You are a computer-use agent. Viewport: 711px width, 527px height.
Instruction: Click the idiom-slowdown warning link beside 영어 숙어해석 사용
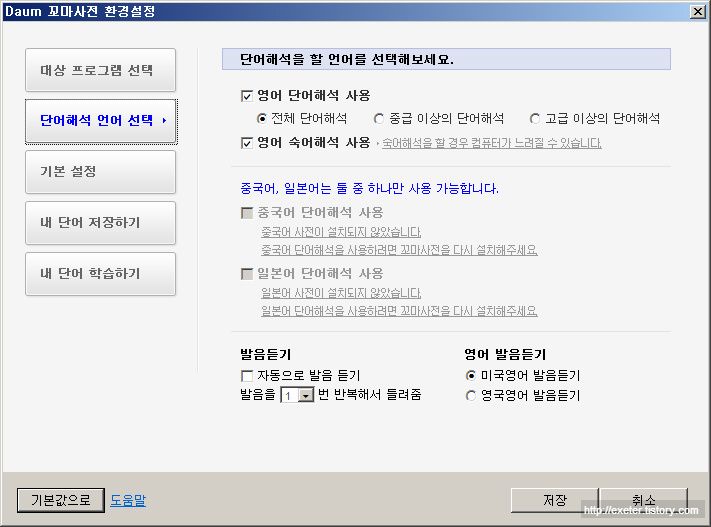click(x=492, y=143)
